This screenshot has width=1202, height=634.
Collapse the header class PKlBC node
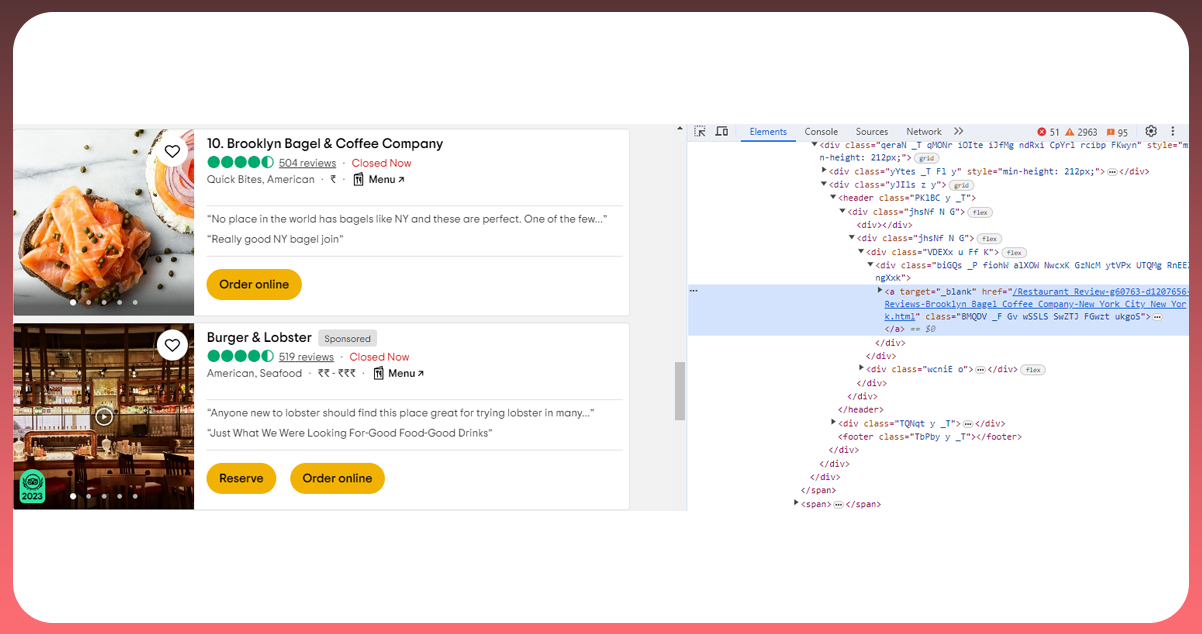[x=833, y=198]
